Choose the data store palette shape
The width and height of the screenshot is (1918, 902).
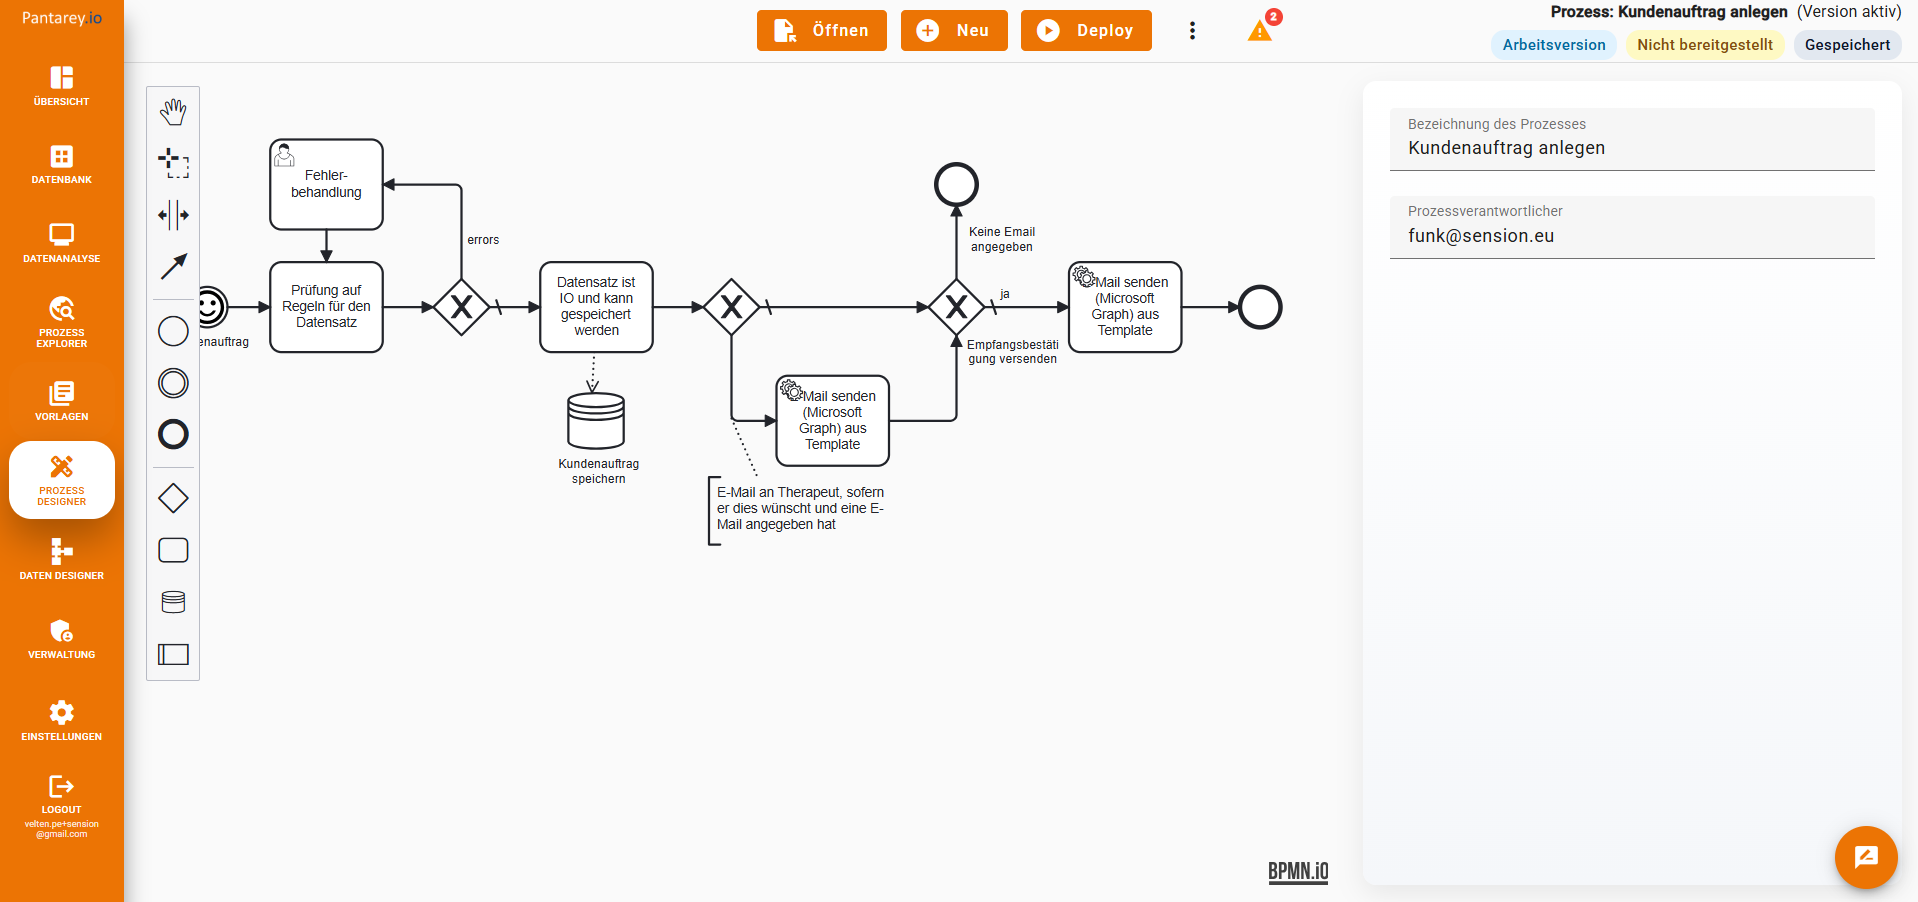click(173, 602)
